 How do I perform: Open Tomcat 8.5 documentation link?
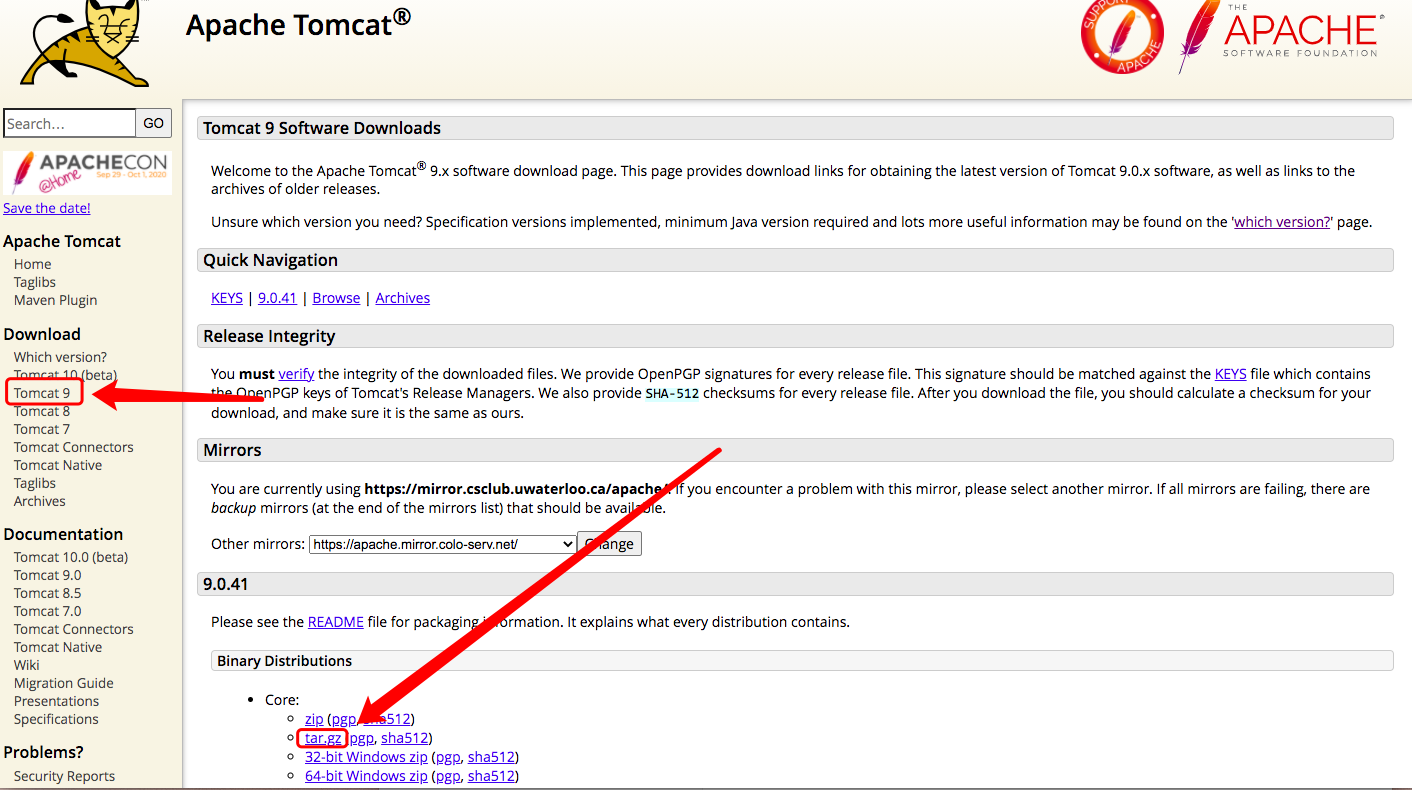tap(48, 593)
